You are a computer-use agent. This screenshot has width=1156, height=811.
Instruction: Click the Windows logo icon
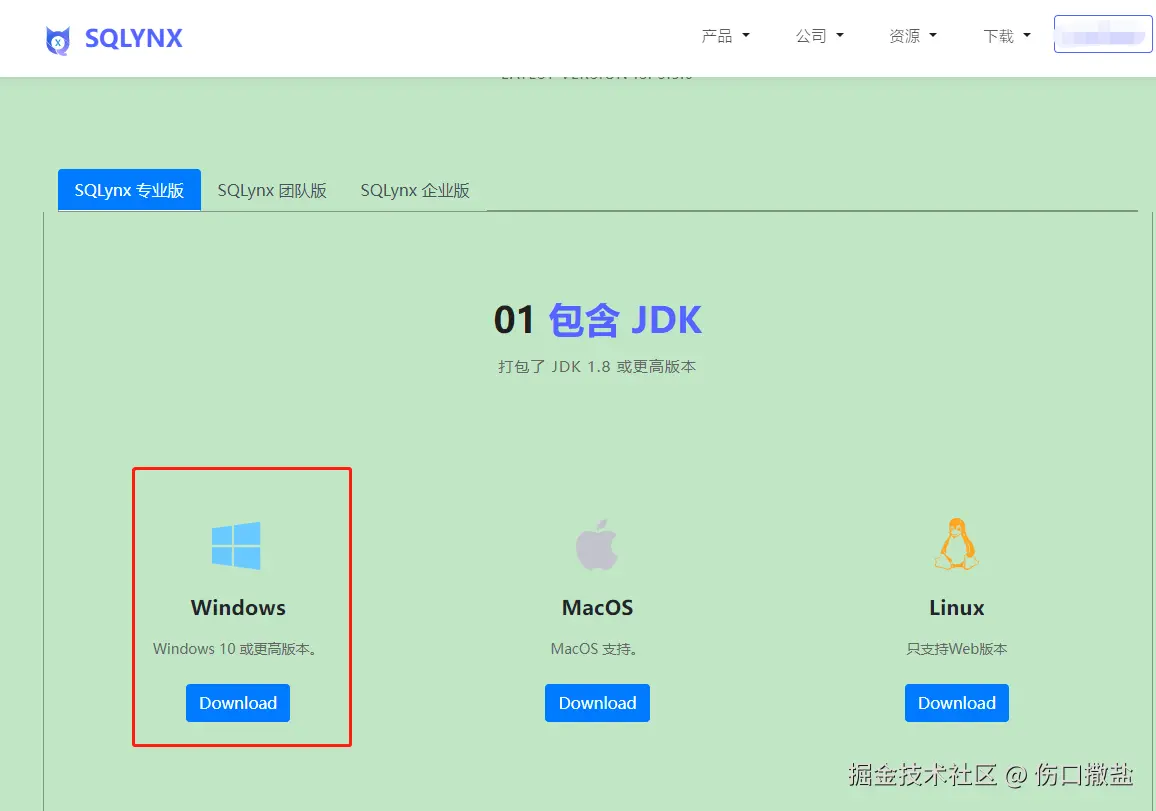pos(236,546)
